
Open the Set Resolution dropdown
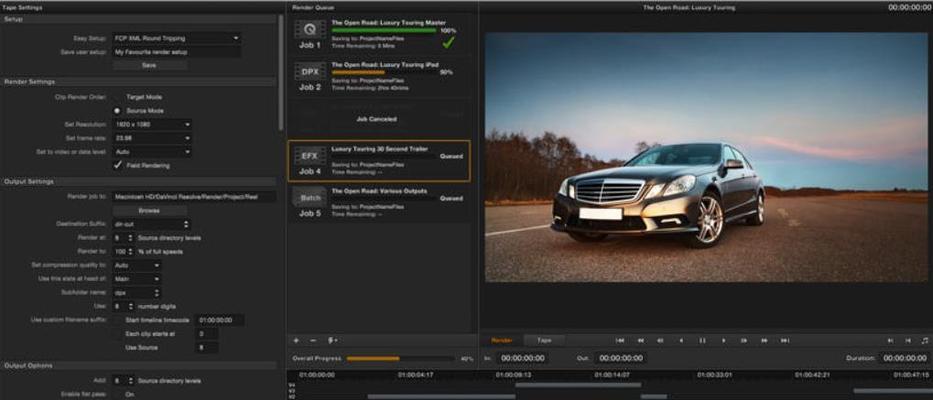pos(152,124)
